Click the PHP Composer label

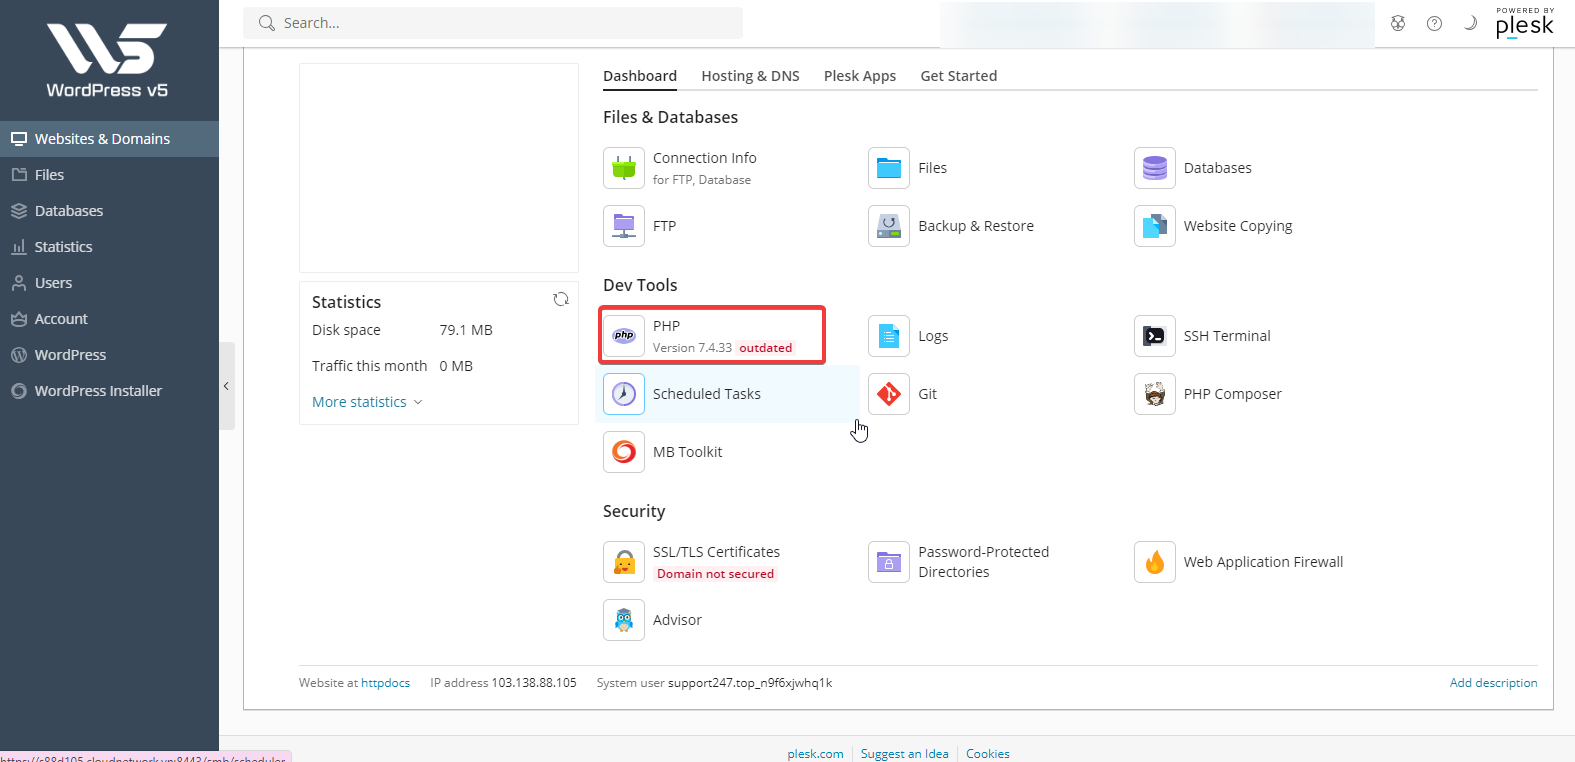(x=1232, y=394)
